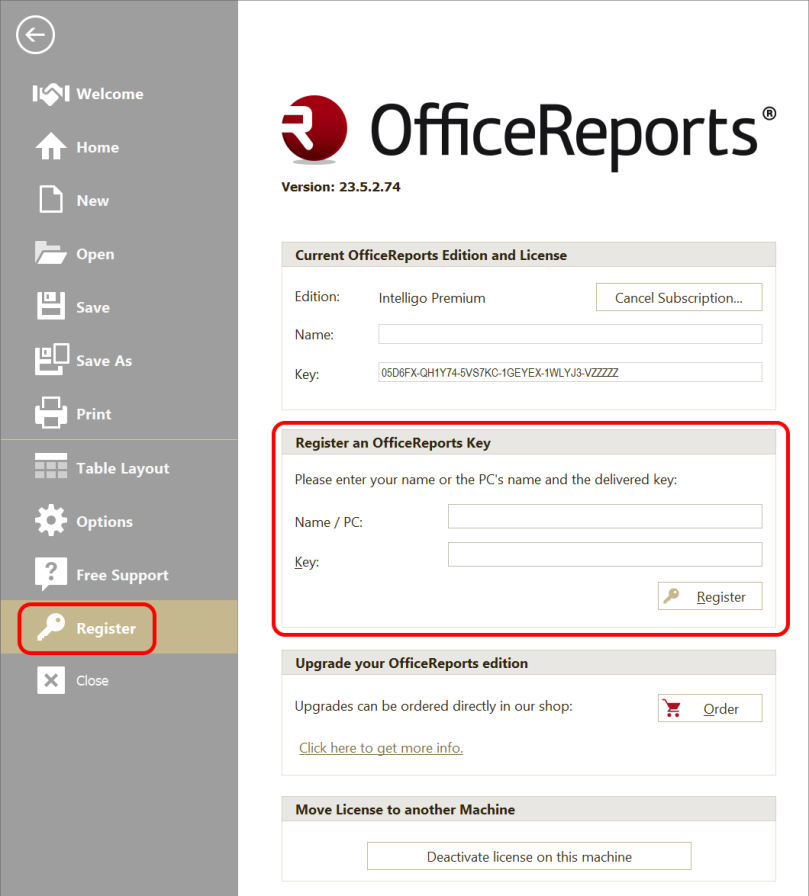The image size is (809, 896).
Task: Go to the Register section
Action: [50, 627]
